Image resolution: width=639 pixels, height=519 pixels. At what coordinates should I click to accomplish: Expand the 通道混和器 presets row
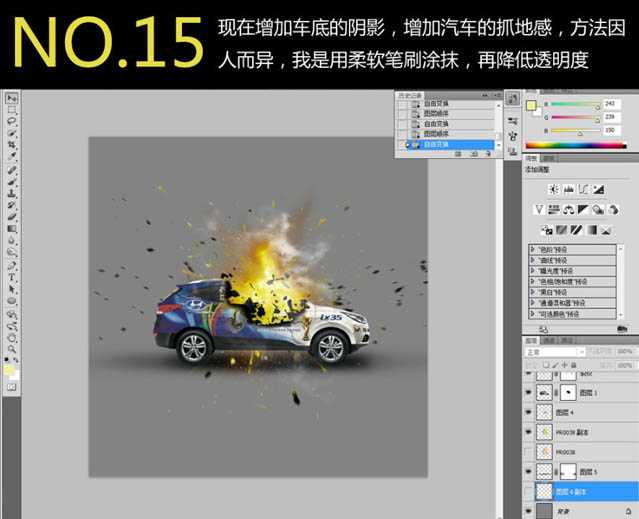point(533,302)
